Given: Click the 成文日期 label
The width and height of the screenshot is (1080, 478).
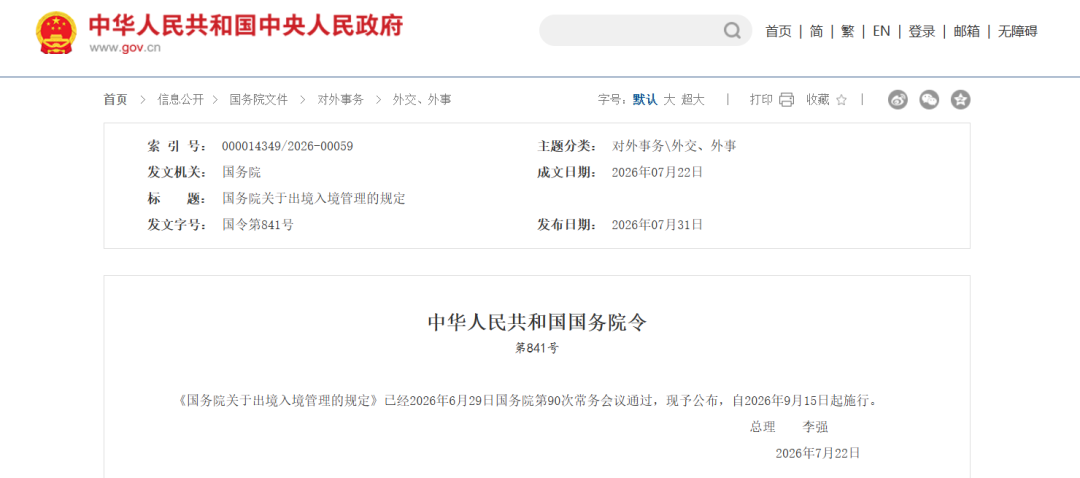Looking at the screenshot, I should (x=568, y=173).
